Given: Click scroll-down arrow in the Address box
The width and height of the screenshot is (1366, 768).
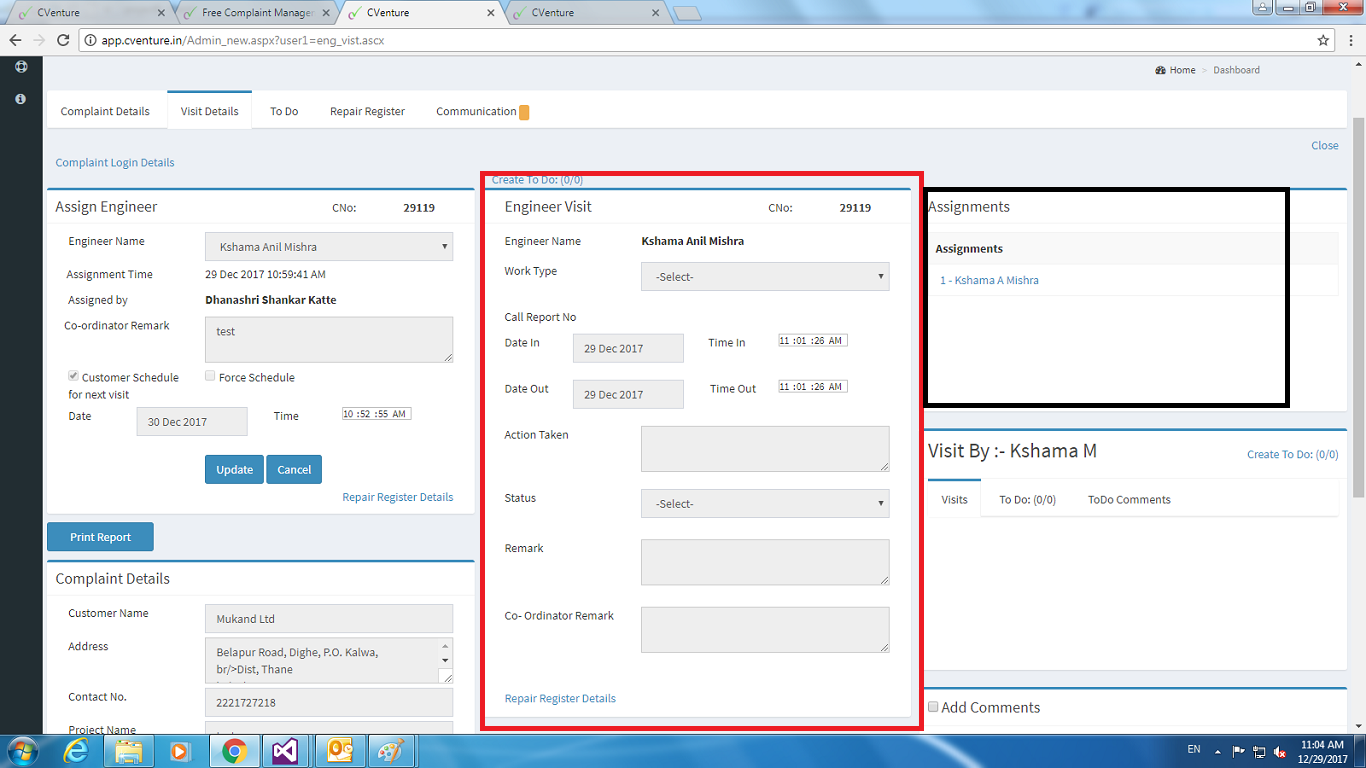Looking at the screenshot, I should 445,660.
